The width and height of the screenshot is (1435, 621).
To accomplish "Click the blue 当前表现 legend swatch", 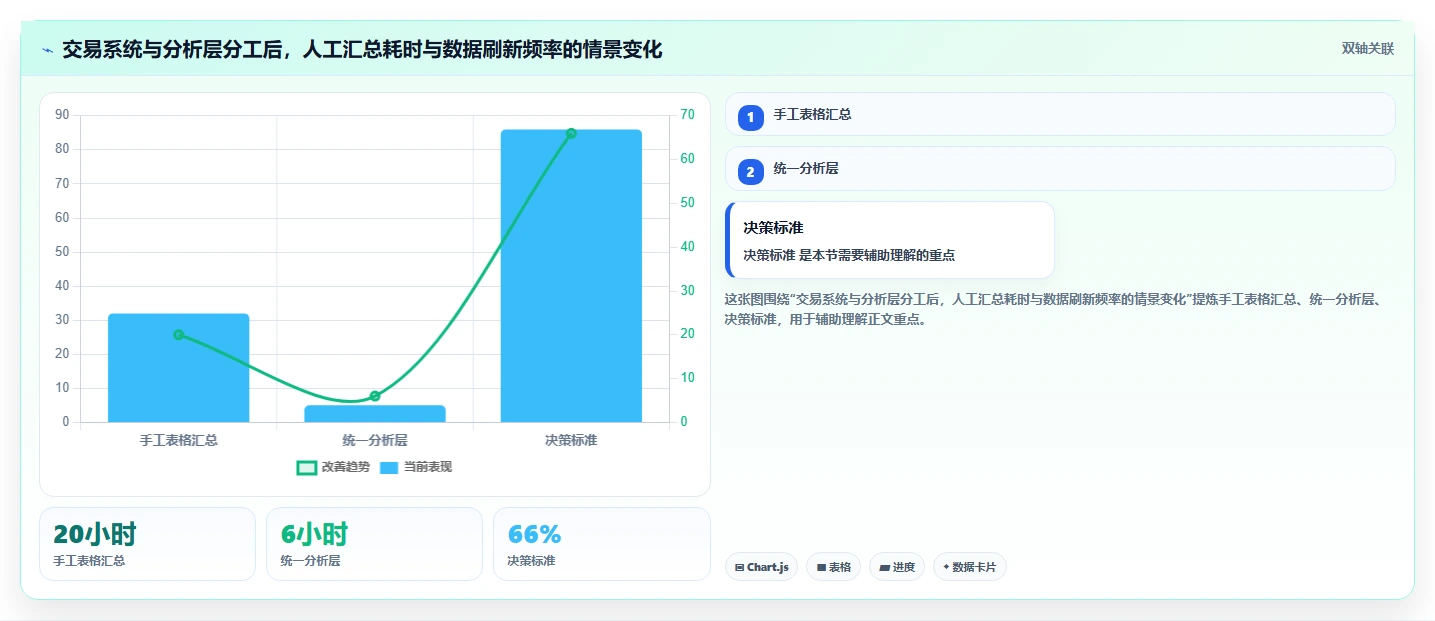I will [389, 467].
